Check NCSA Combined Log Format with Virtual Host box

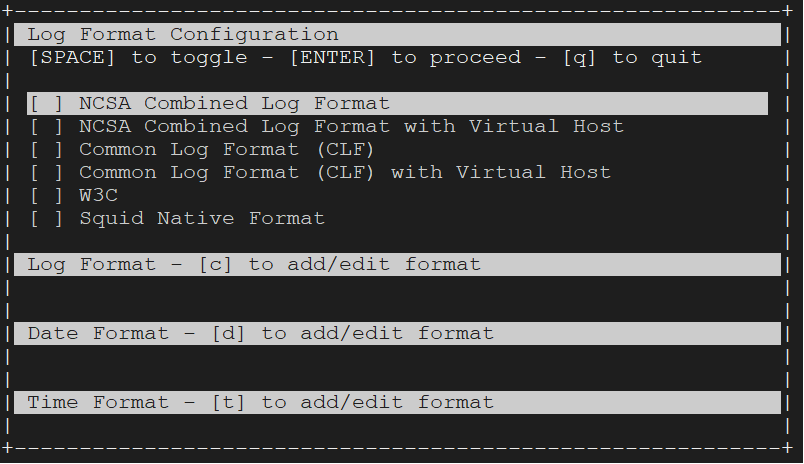[46, 127]
